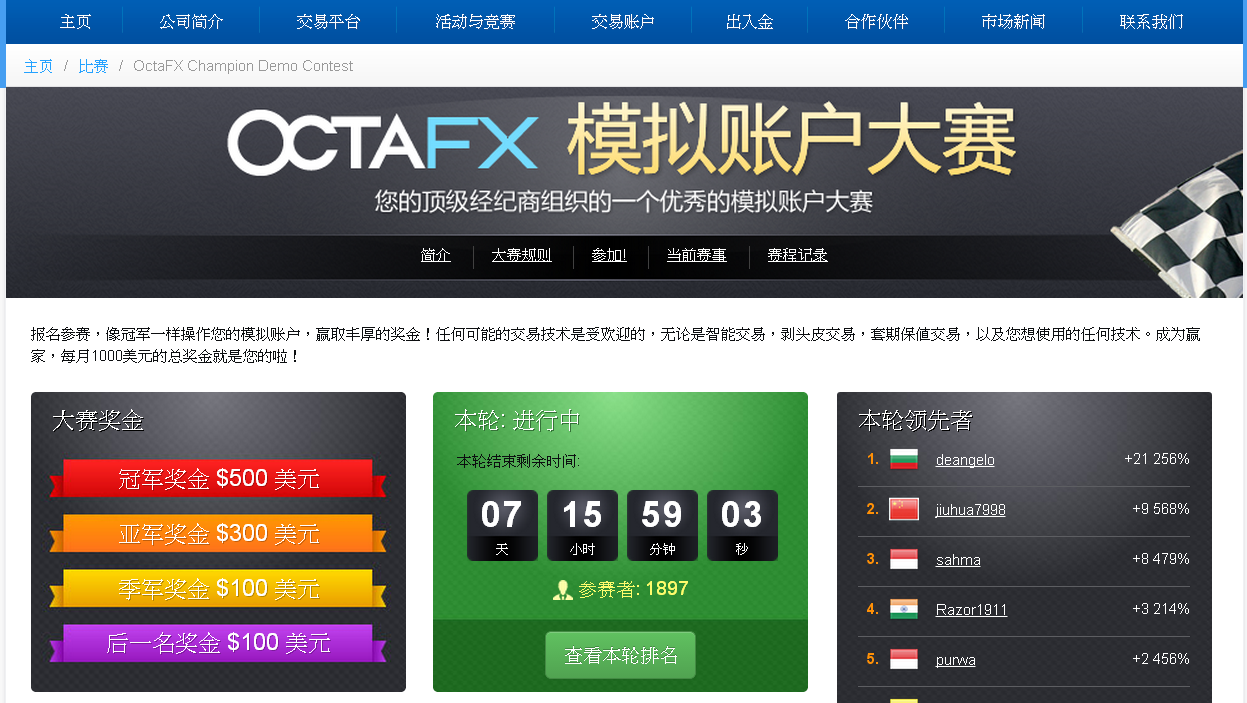Click the breadcrumb text OctaFX Champion Demo Contest
The image size is (1247, 703).
(243, 66)
